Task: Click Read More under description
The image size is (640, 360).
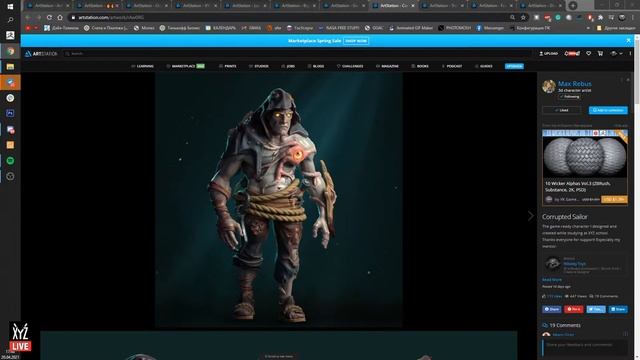Action: [552, 280]
